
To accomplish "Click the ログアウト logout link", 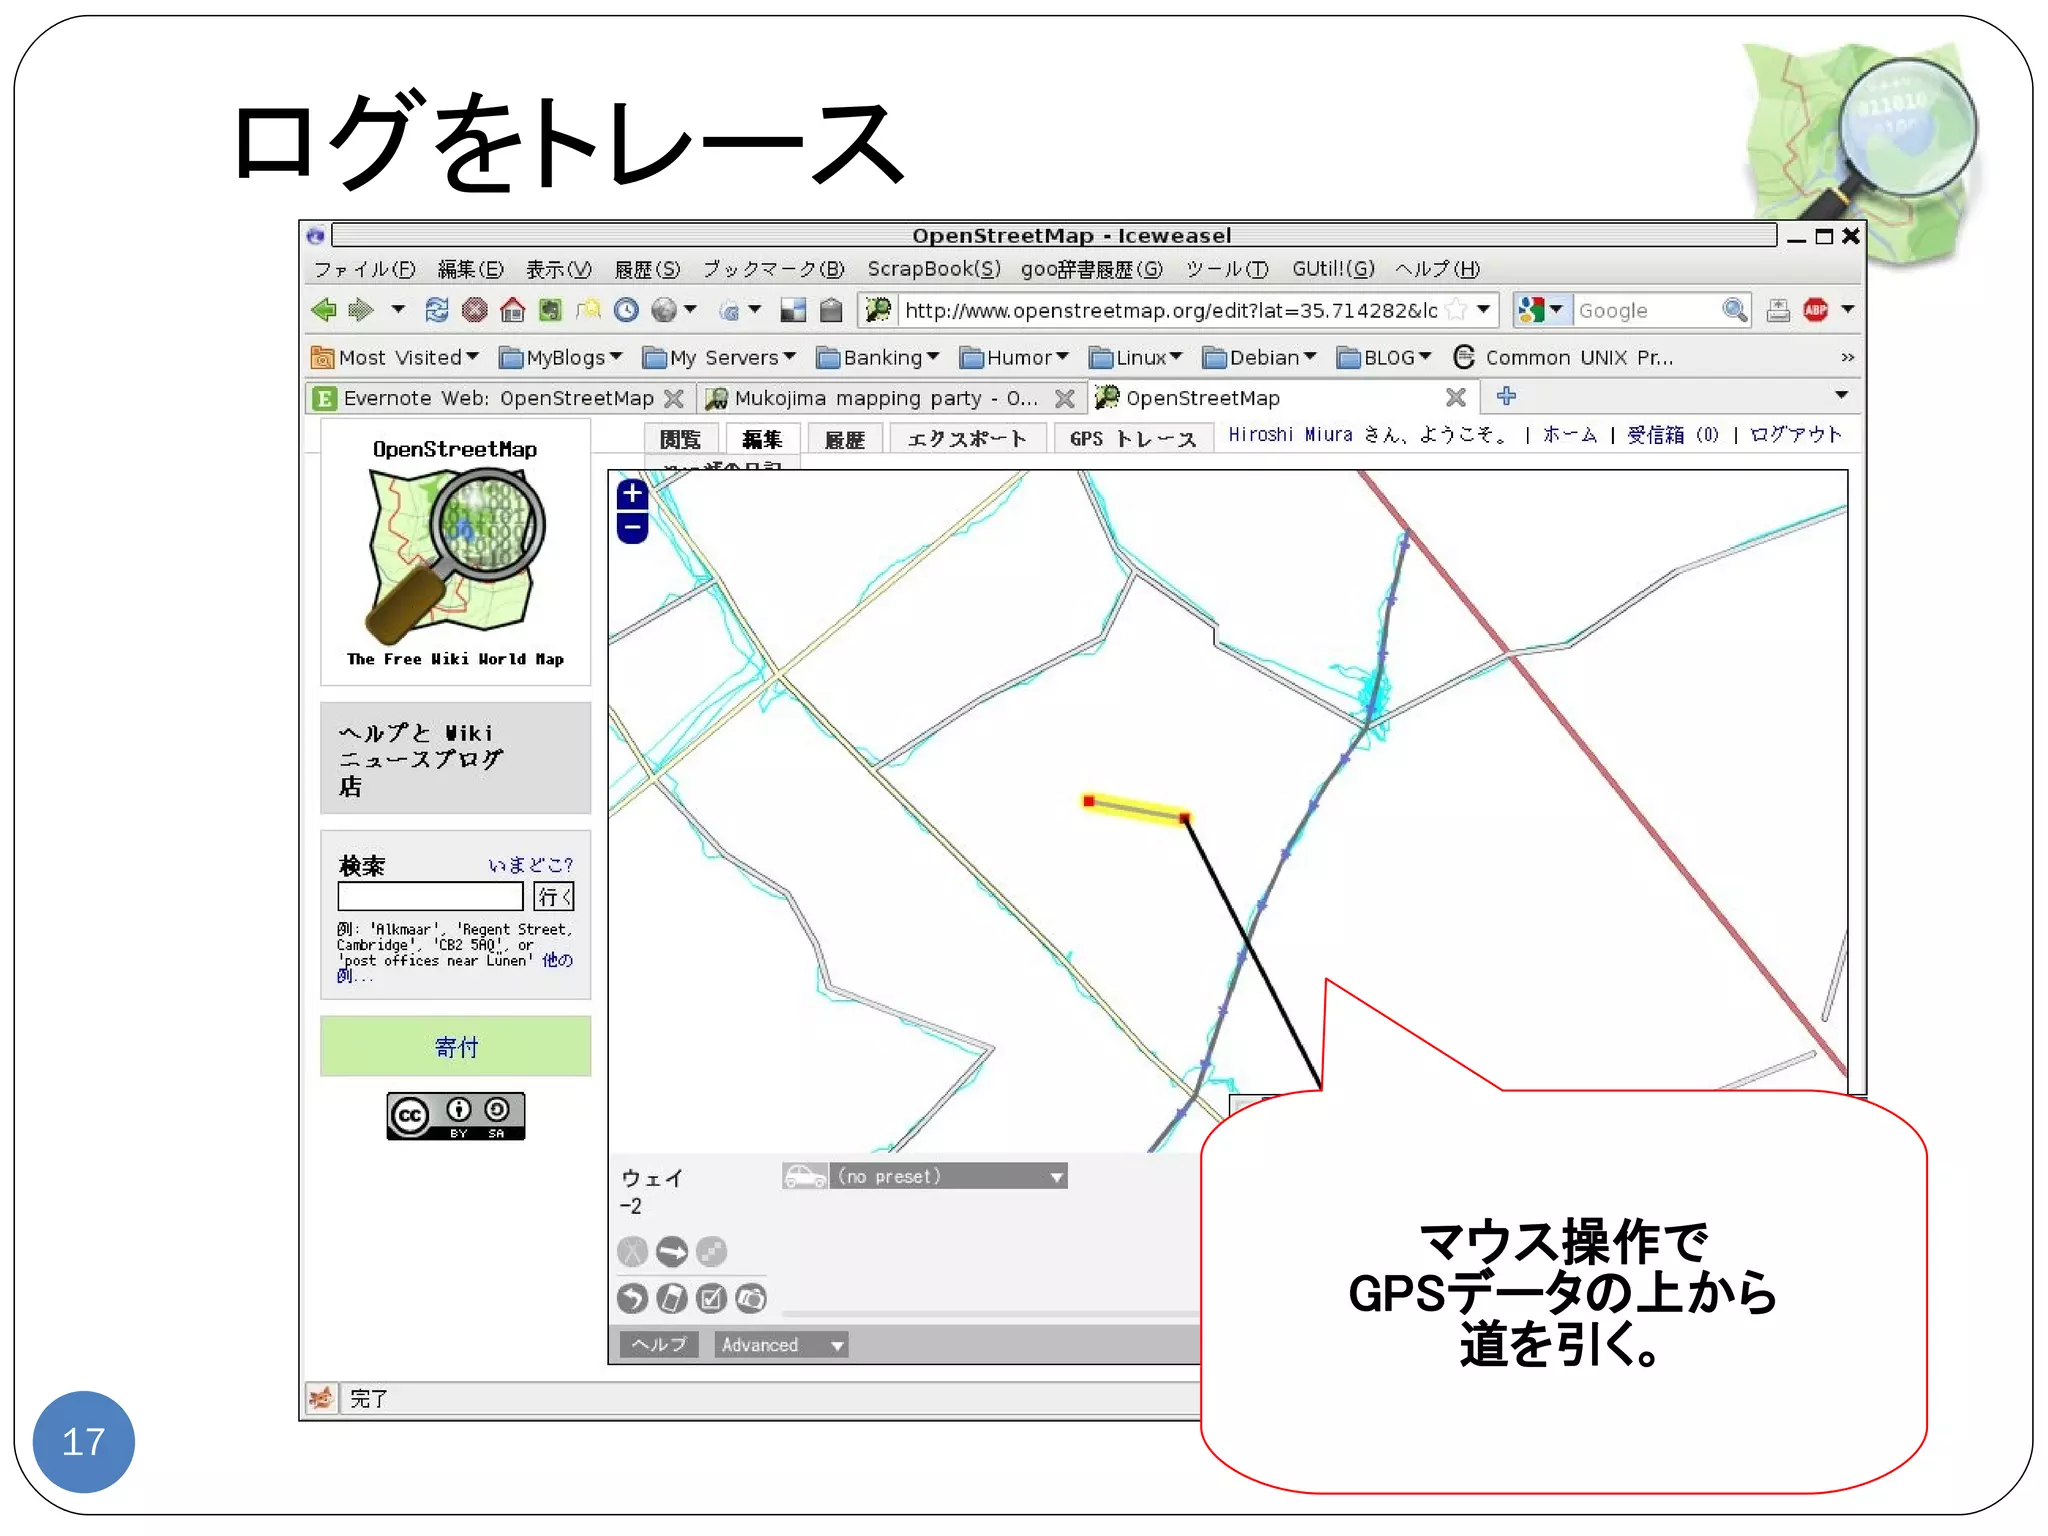I will pyautogui.click(x=1796, y=435).
